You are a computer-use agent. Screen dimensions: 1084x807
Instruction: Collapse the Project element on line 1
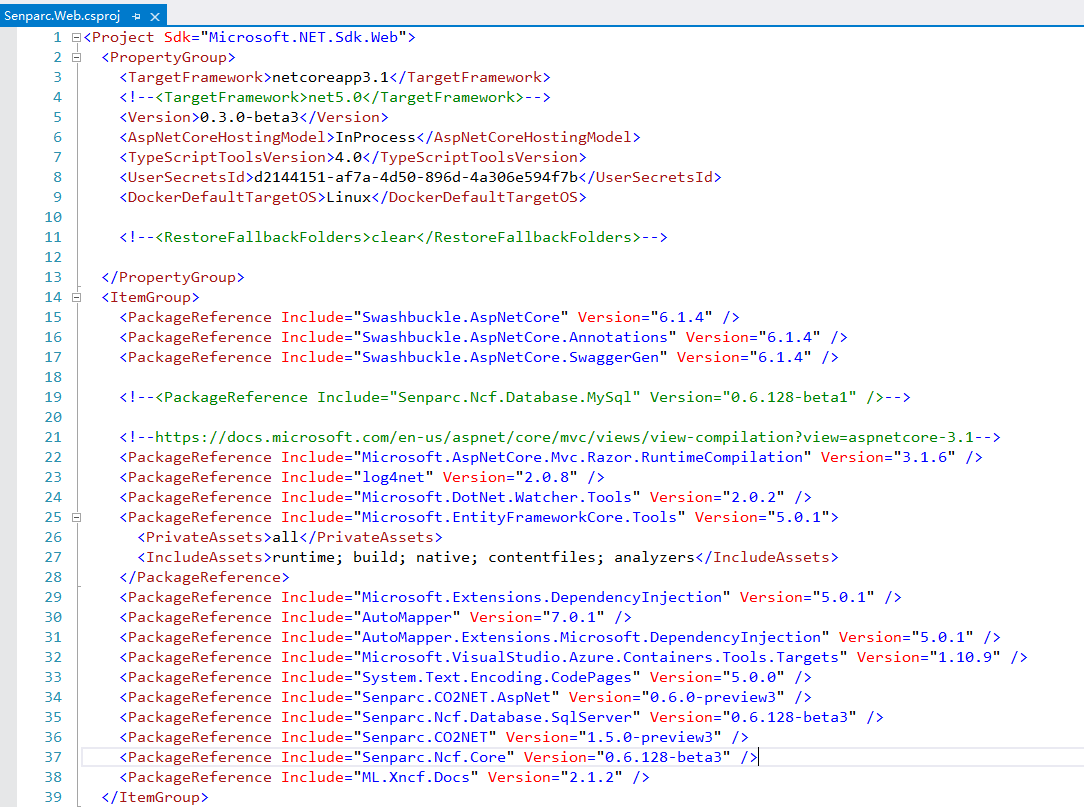tap(77, 37)
